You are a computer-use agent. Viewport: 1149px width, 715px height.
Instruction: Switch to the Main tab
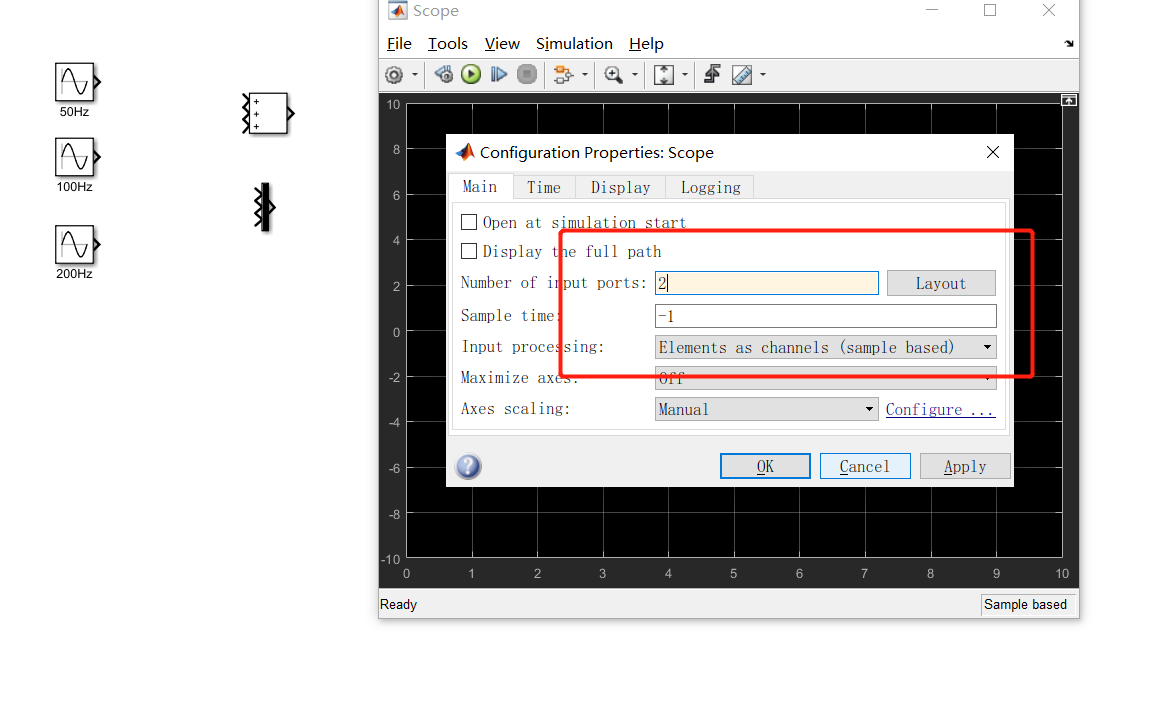coord(480,187)
